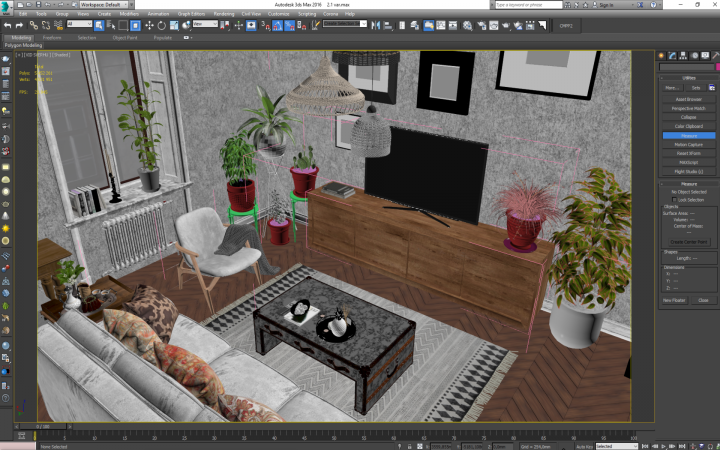Activate the Select and Move tool
The height and width of the screenshot is (450, 720).
(x=149, y=26)
